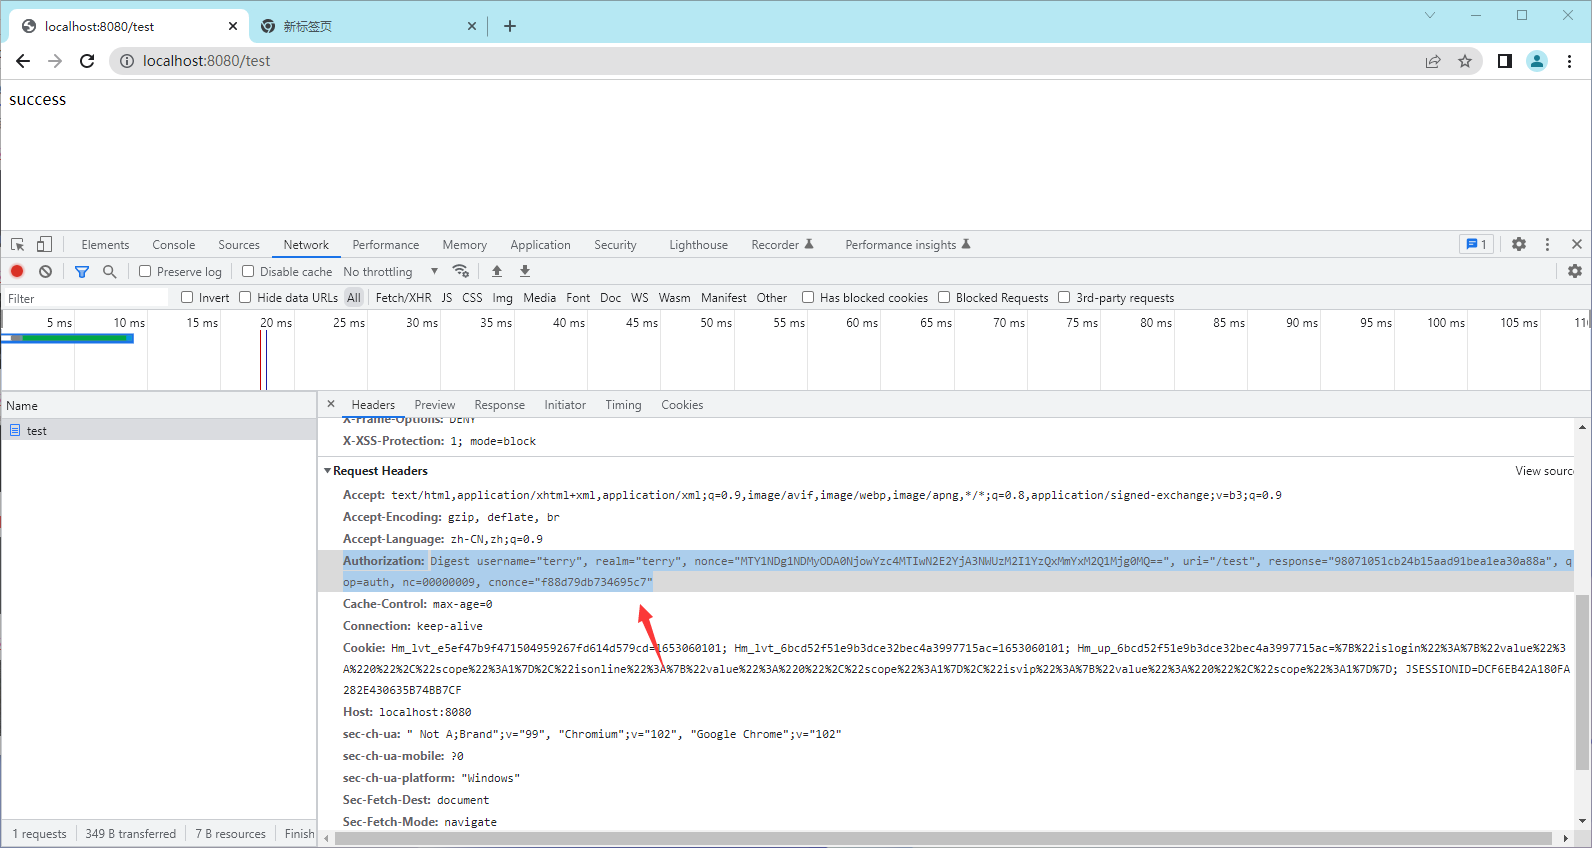Show the Preview tab of request
This screenshot has width=1592, height=848.
point(434,405)
